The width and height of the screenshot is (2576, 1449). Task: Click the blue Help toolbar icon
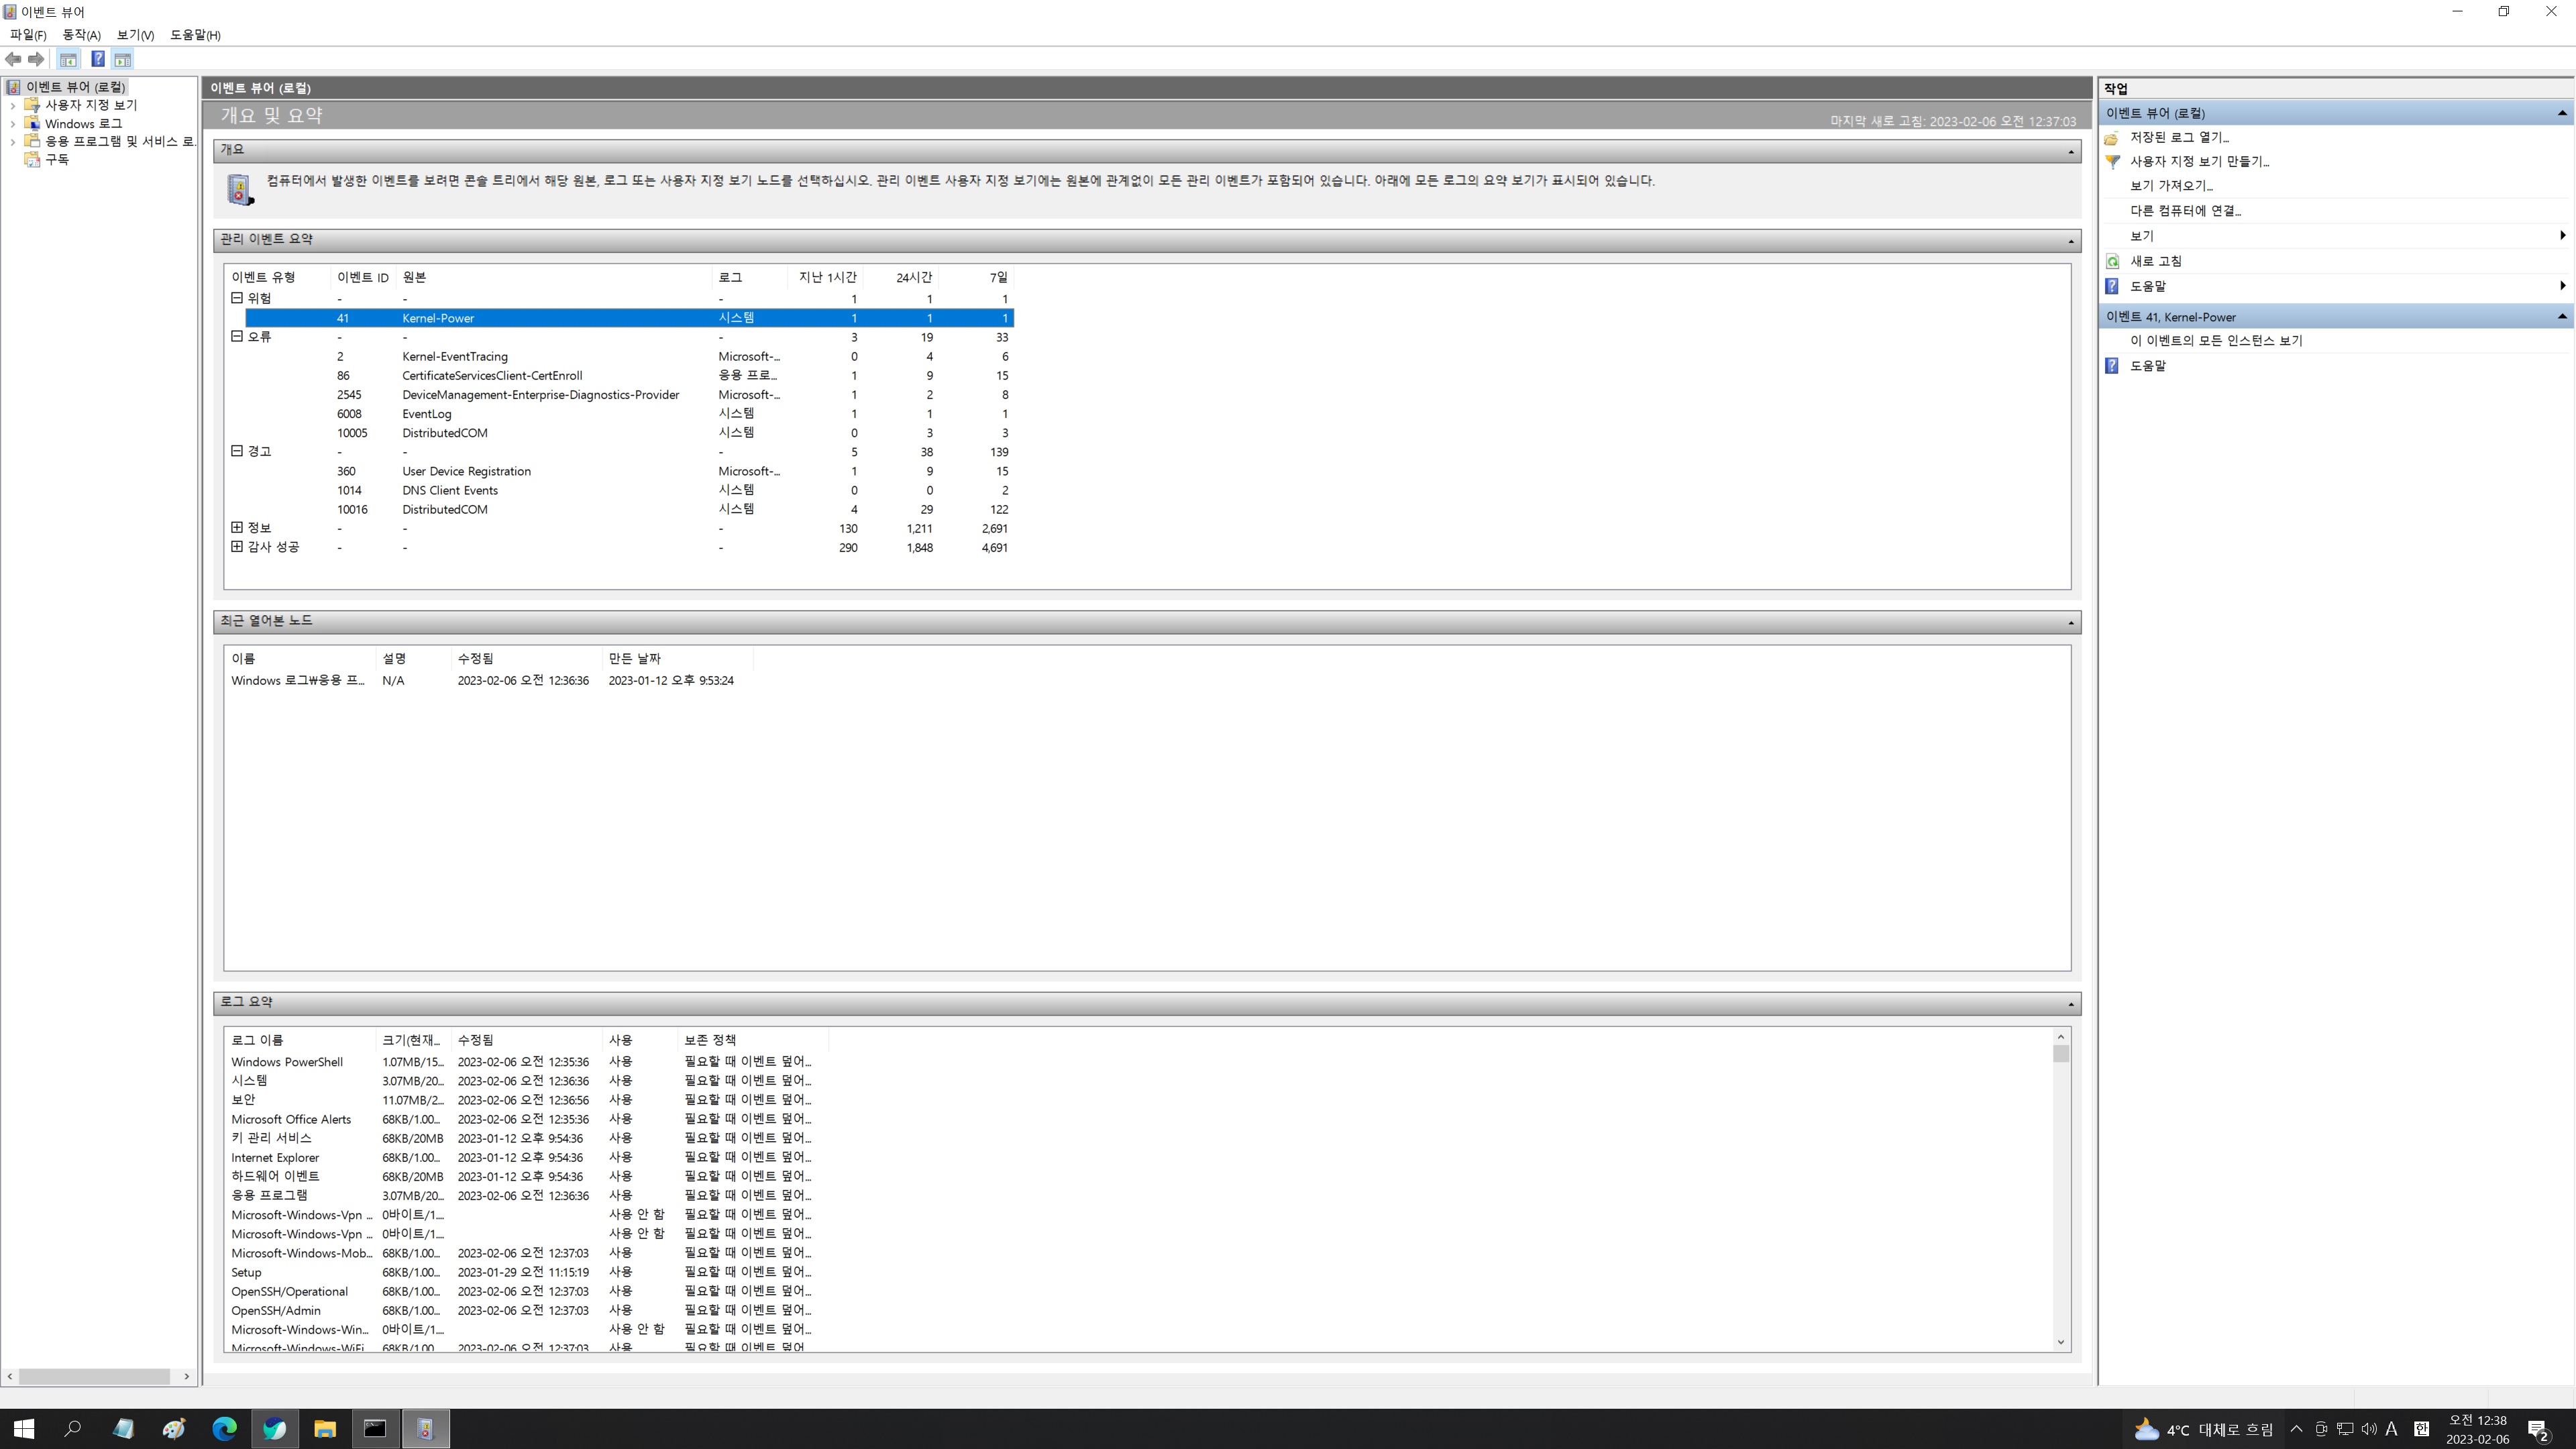97,60
